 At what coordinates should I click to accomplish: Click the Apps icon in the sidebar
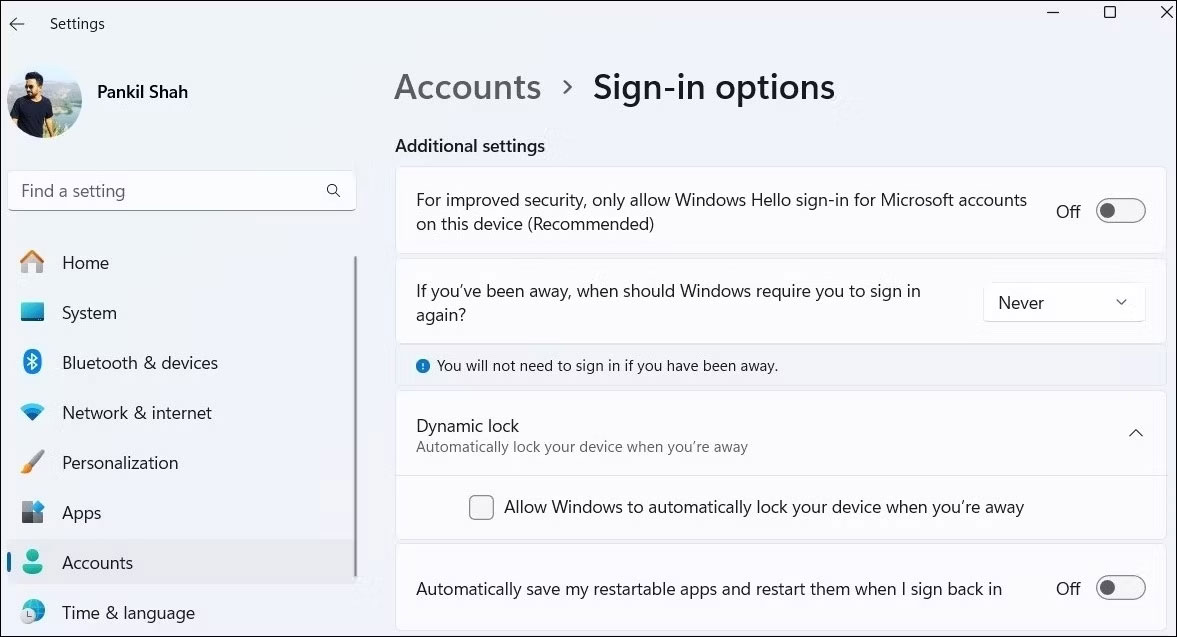click(x=32, y=512)
